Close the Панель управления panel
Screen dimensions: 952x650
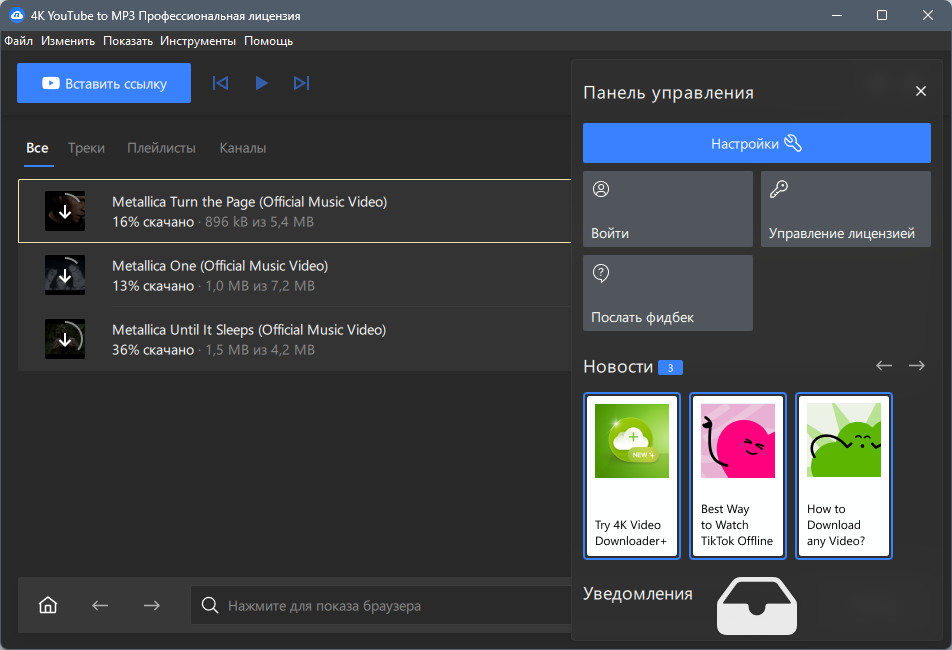coord(921,91)
